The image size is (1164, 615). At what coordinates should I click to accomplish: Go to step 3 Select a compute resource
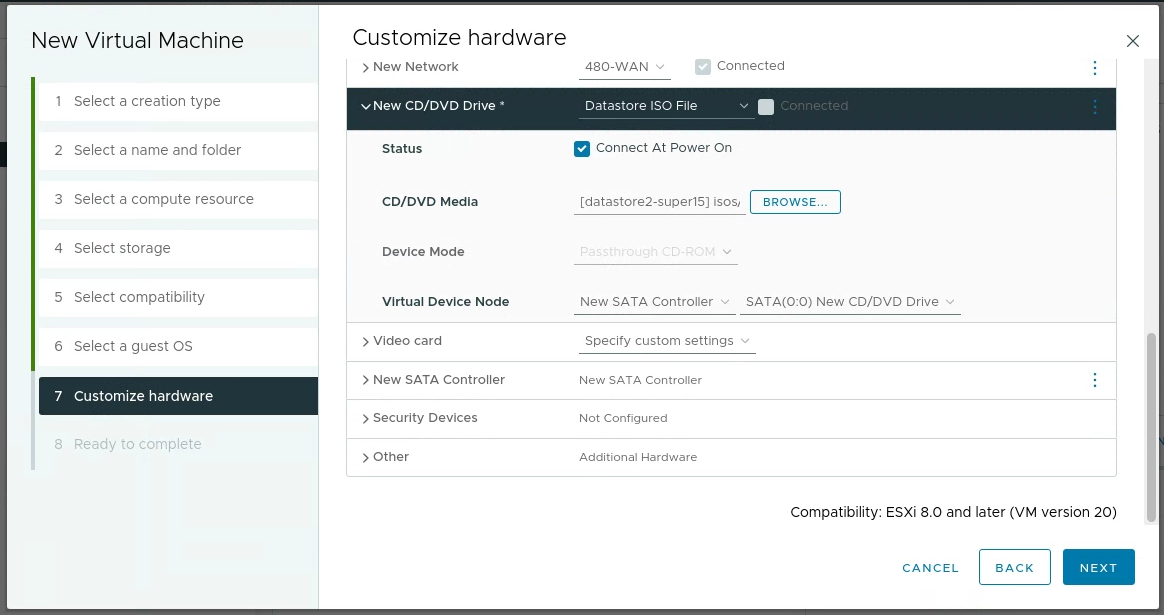178,200
